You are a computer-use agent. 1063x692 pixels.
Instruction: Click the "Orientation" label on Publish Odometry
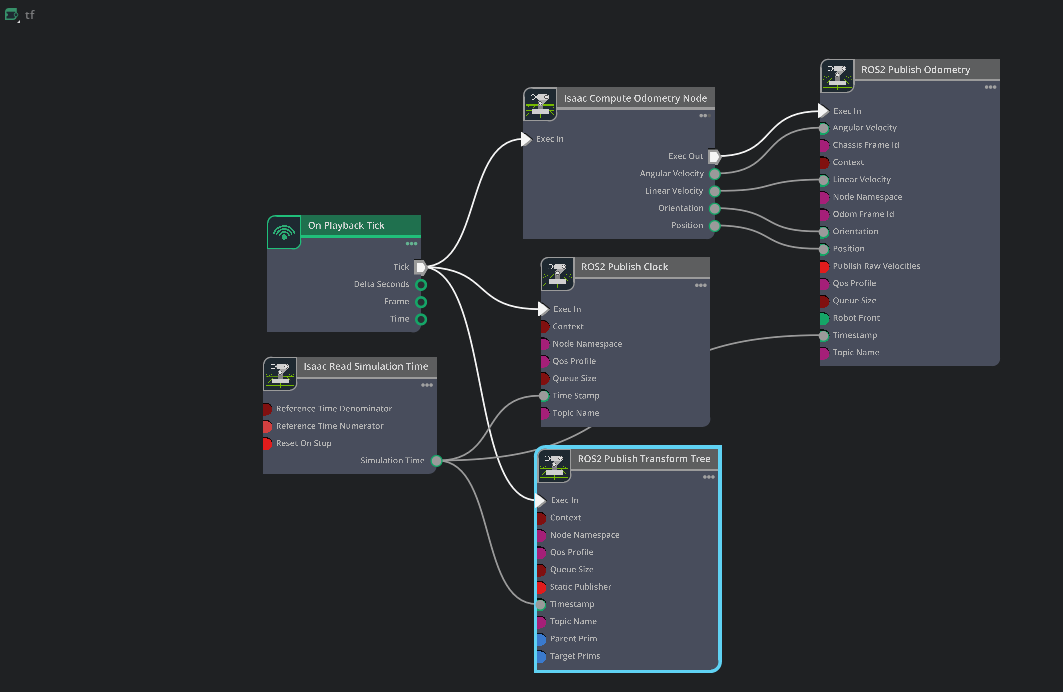[856, 231]
